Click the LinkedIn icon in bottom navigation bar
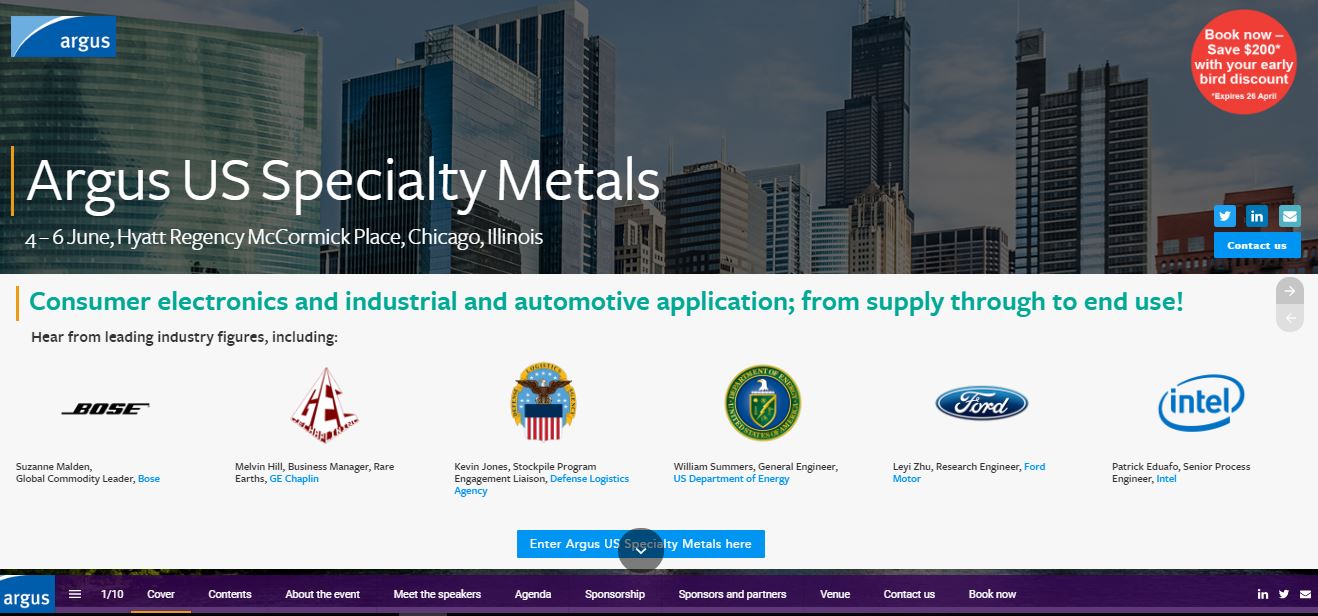This screenshot has height=616, width=1318. click(x=1263, y=594)
